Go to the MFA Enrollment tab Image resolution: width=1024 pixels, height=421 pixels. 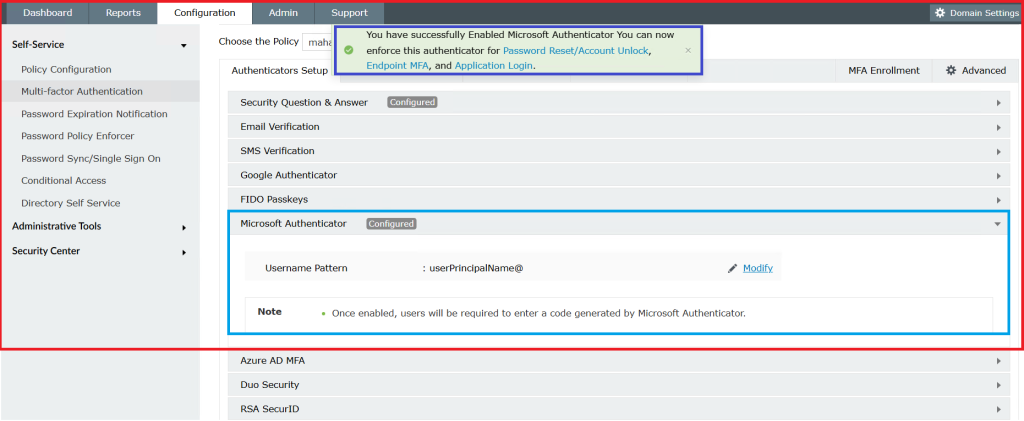point(883,71)
